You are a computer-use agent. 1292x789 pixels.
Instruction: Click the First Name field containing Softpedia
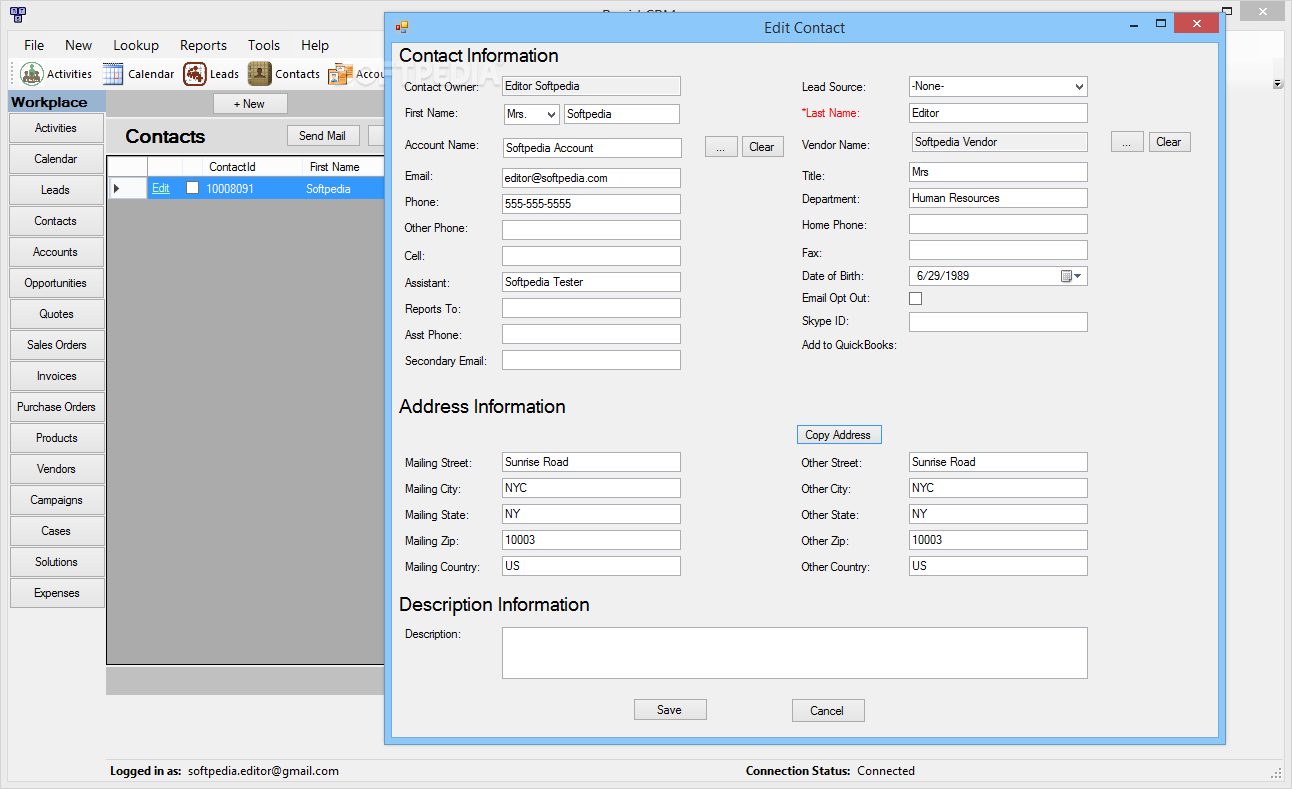click(x=622, y=114)
